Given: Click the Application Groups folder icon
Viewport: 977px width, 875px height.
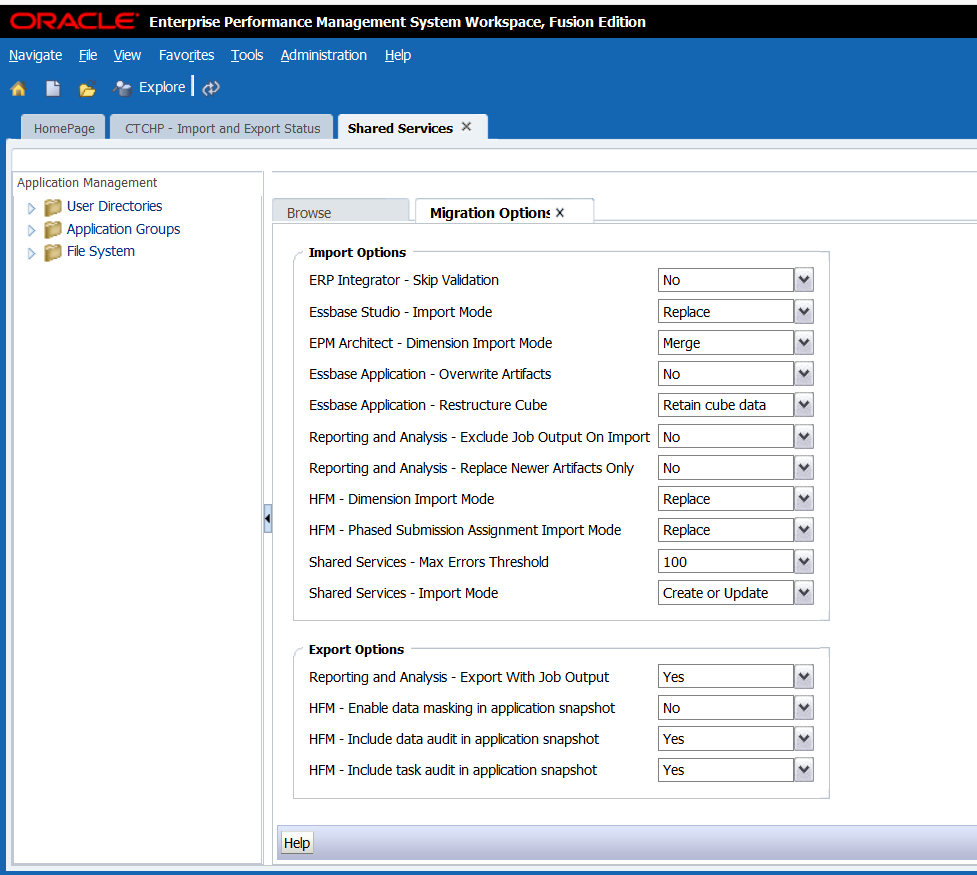Looking at the screenshot, I should 52,229.
